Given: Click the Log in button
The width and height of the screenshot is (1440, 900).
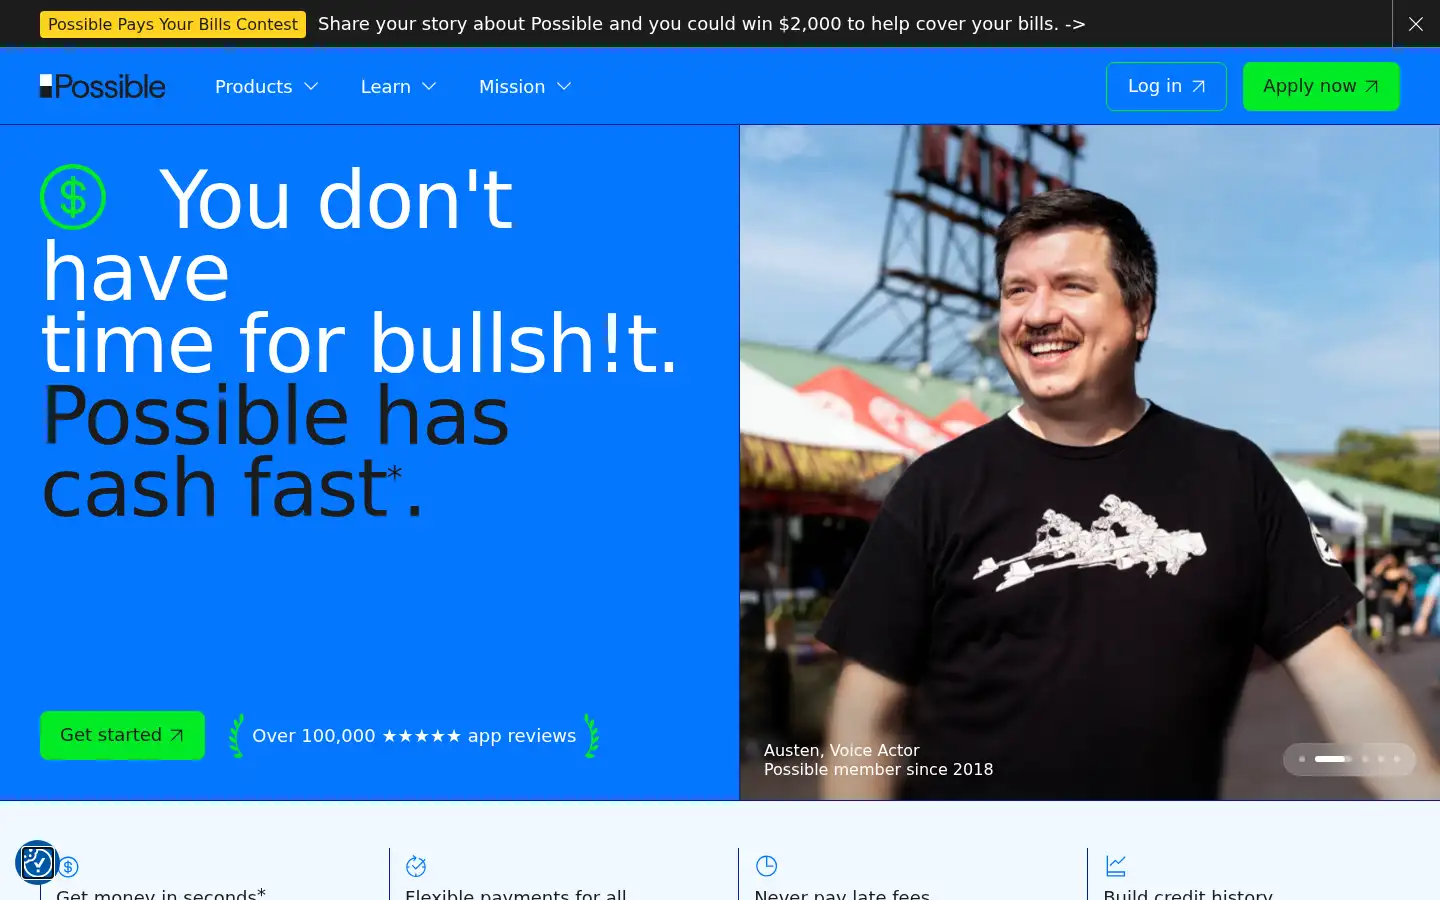Looking at the screenshot, I should coord(1166,86).
